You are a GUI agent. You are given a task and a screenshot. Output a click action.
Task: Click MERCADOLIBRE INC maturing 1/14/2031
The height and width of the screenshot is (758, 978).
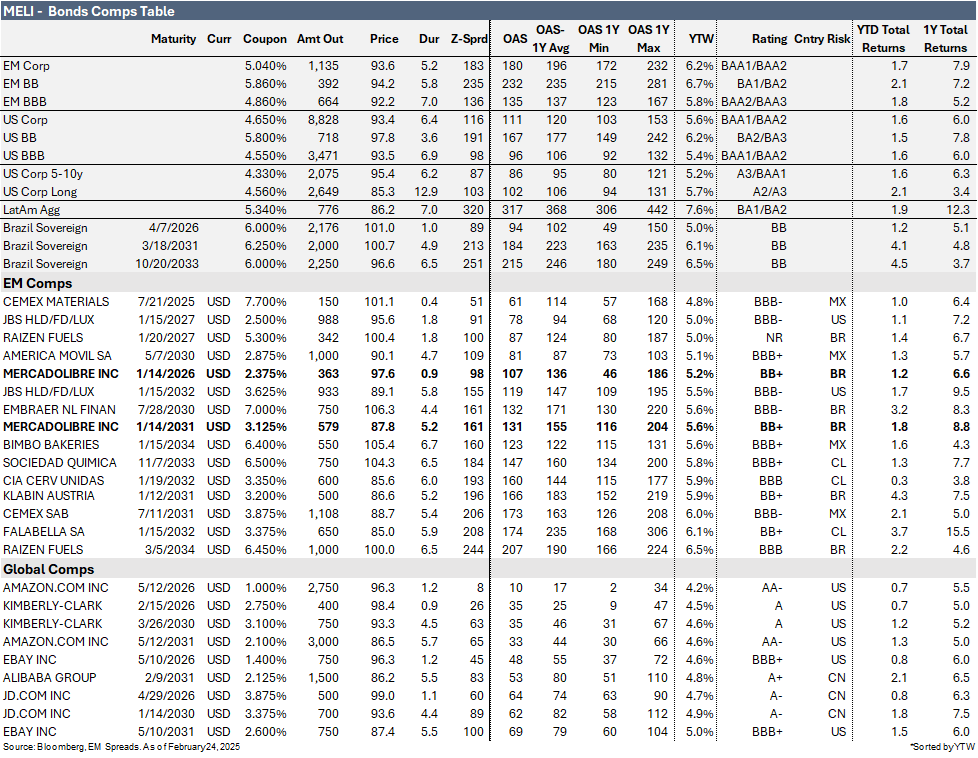(61, 427)
